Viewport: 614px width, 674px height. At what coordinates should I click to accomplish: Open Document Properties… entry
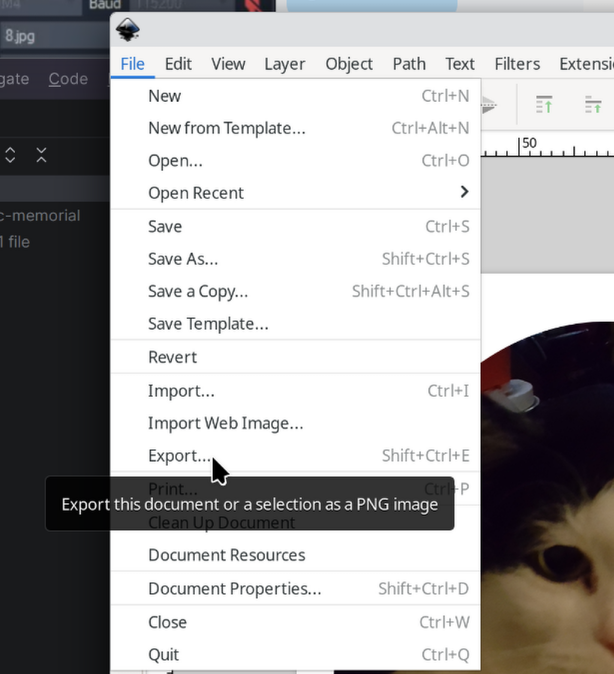click(295, 588)
